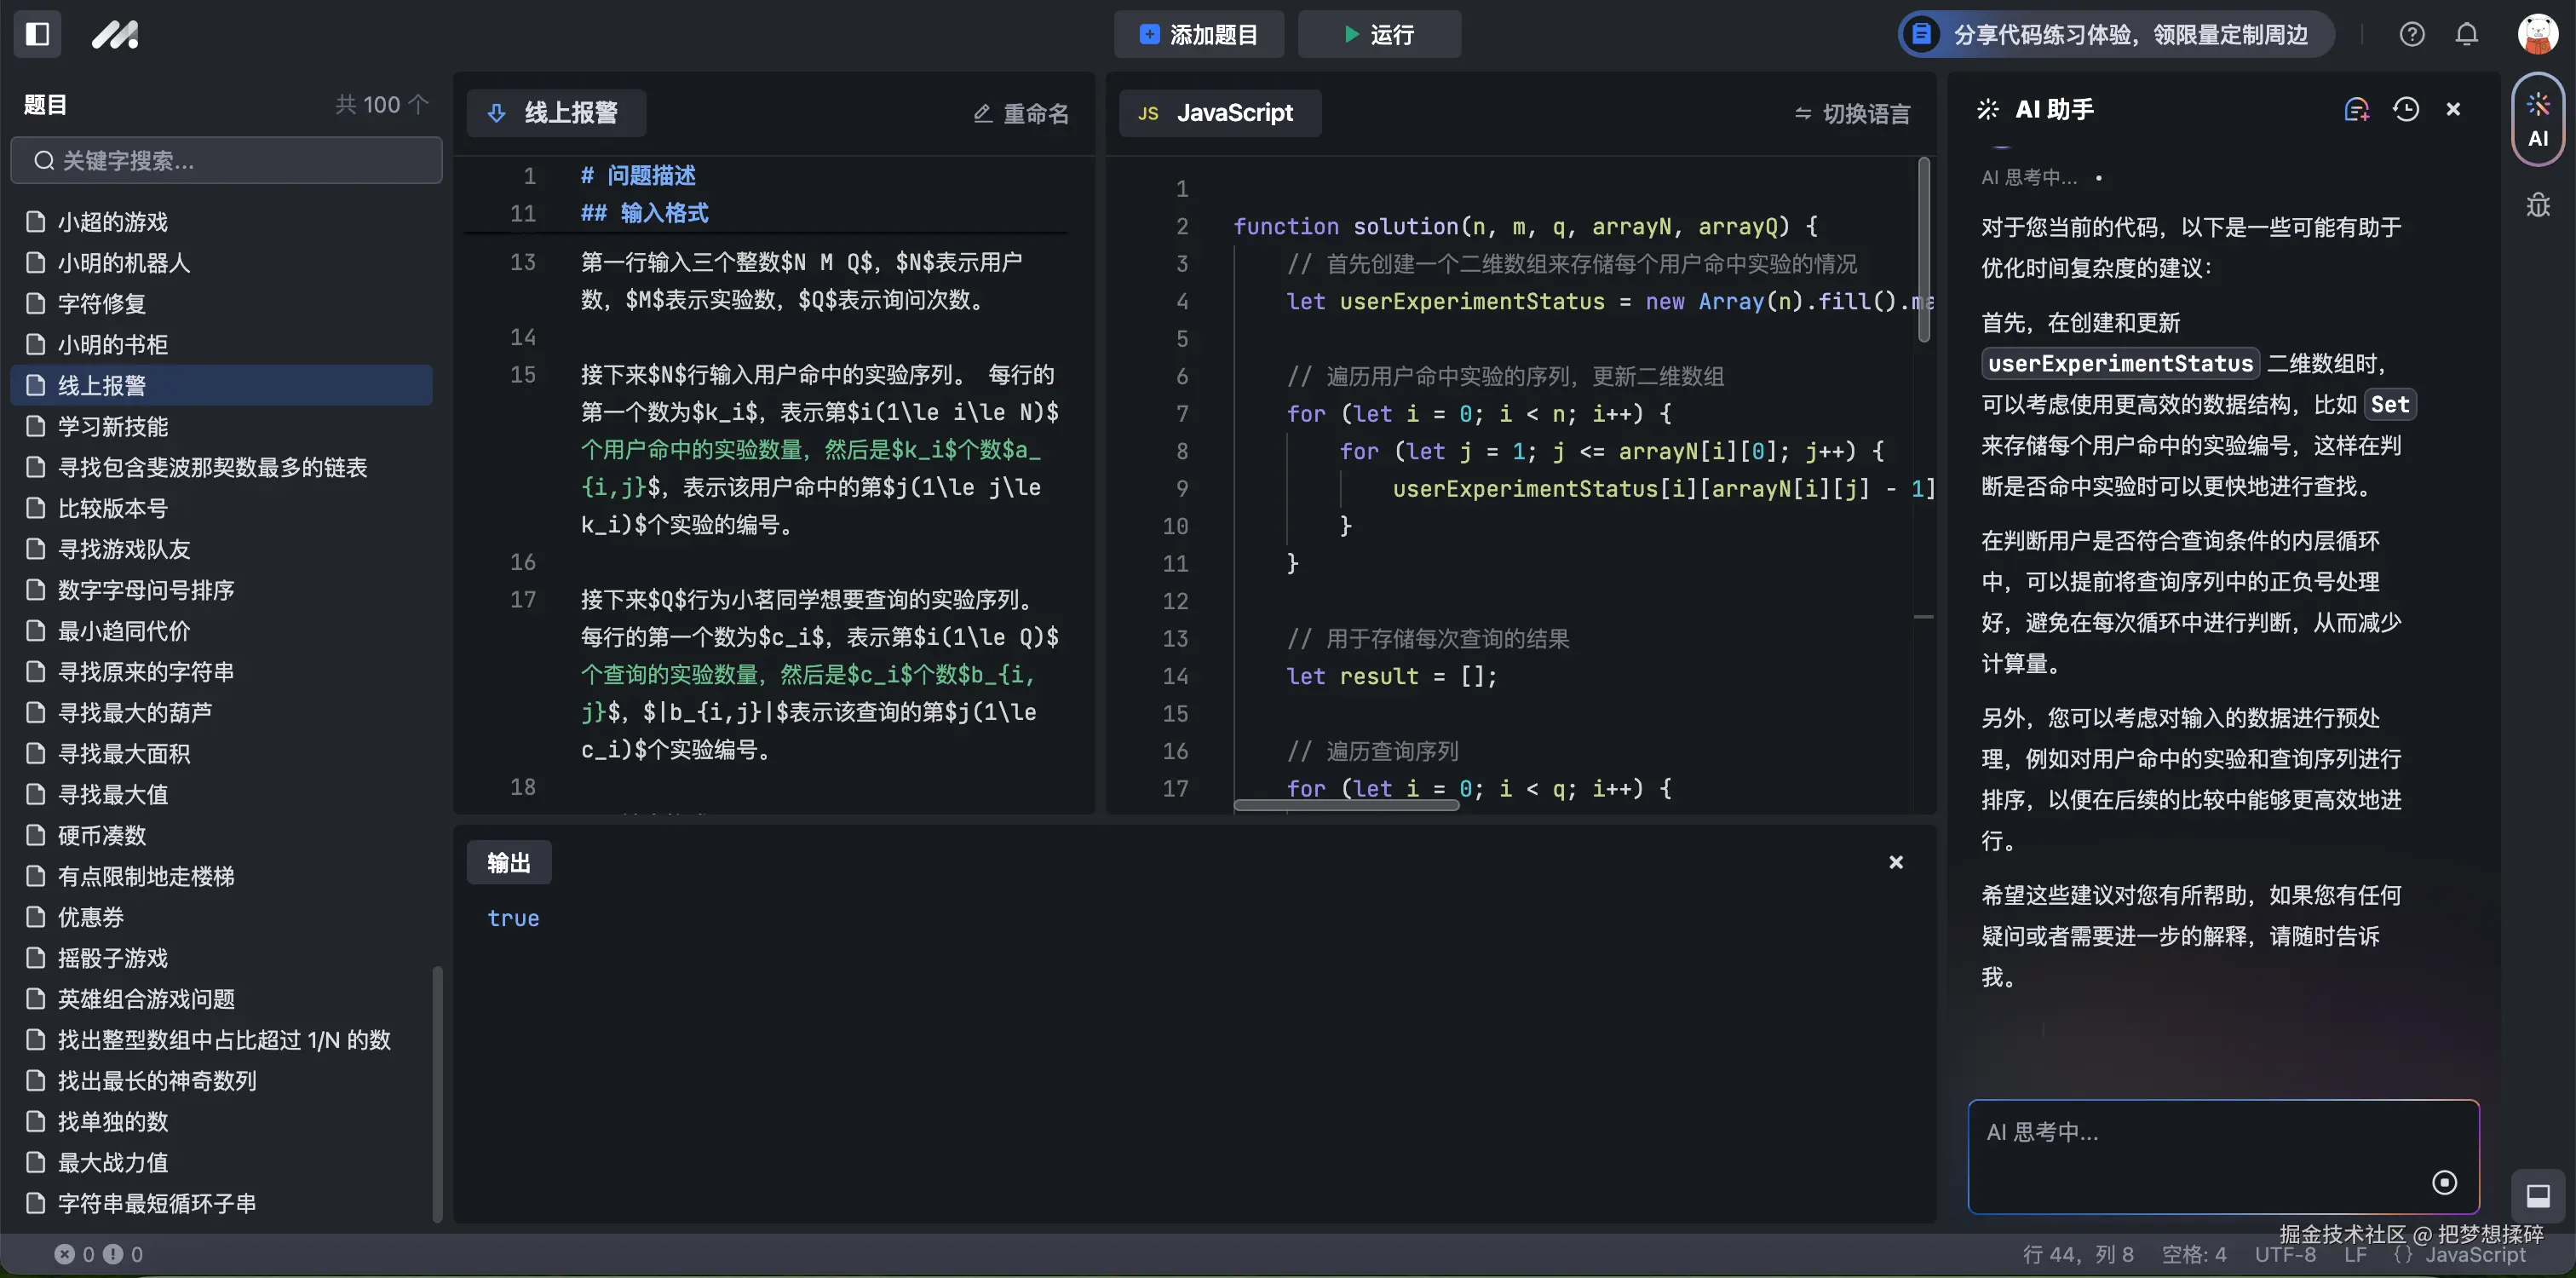Open notifications with the bell icon
Image resolution: width=2576 pixels, height=1278 pixels.
(x=2466, y=33)
